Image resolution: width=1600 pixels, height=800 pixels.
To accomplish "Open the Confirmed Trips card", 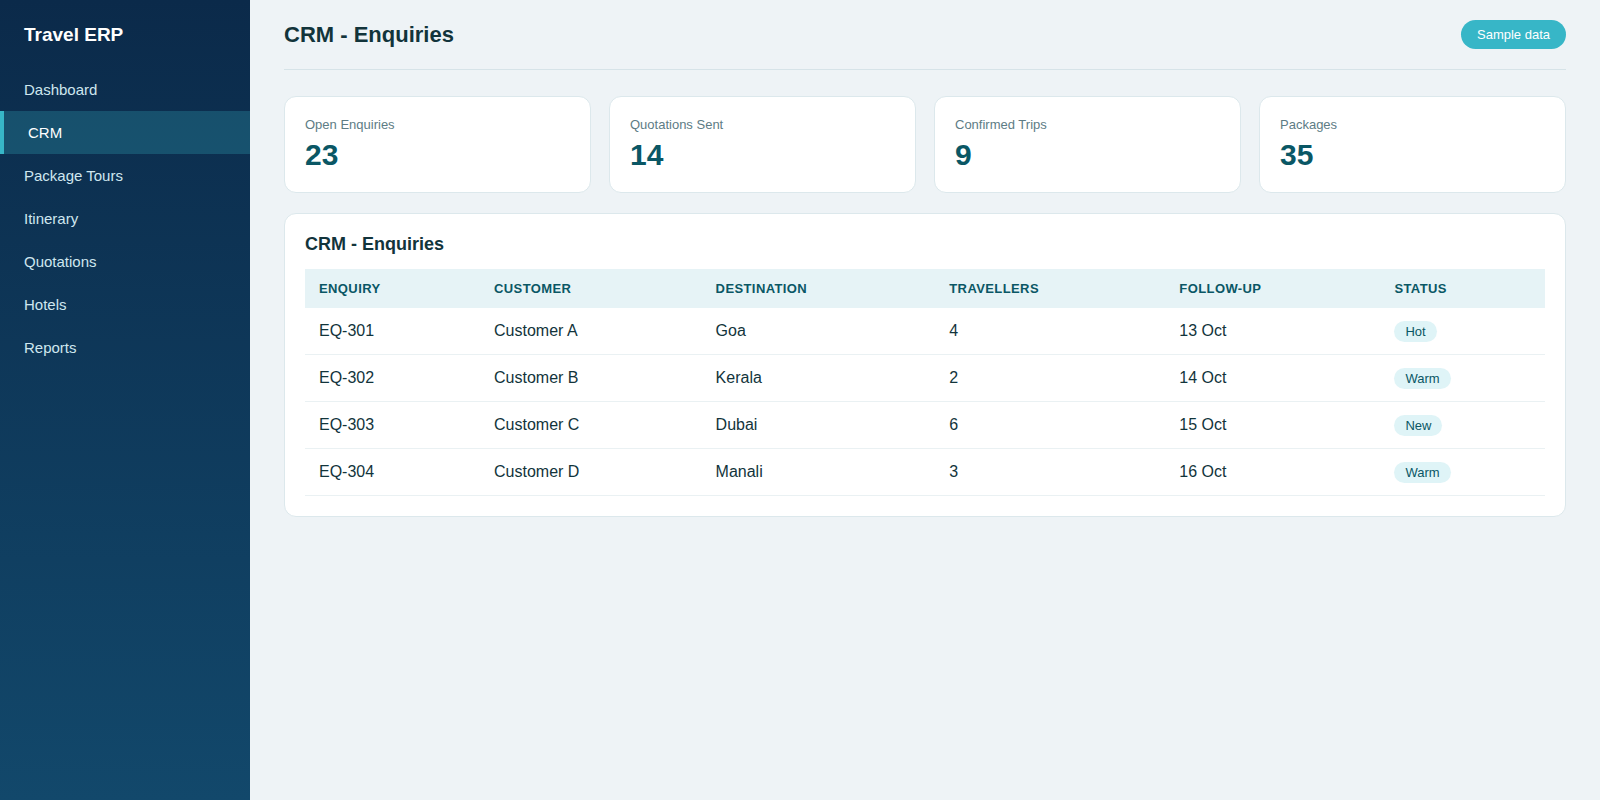I will pos(1087,145).
